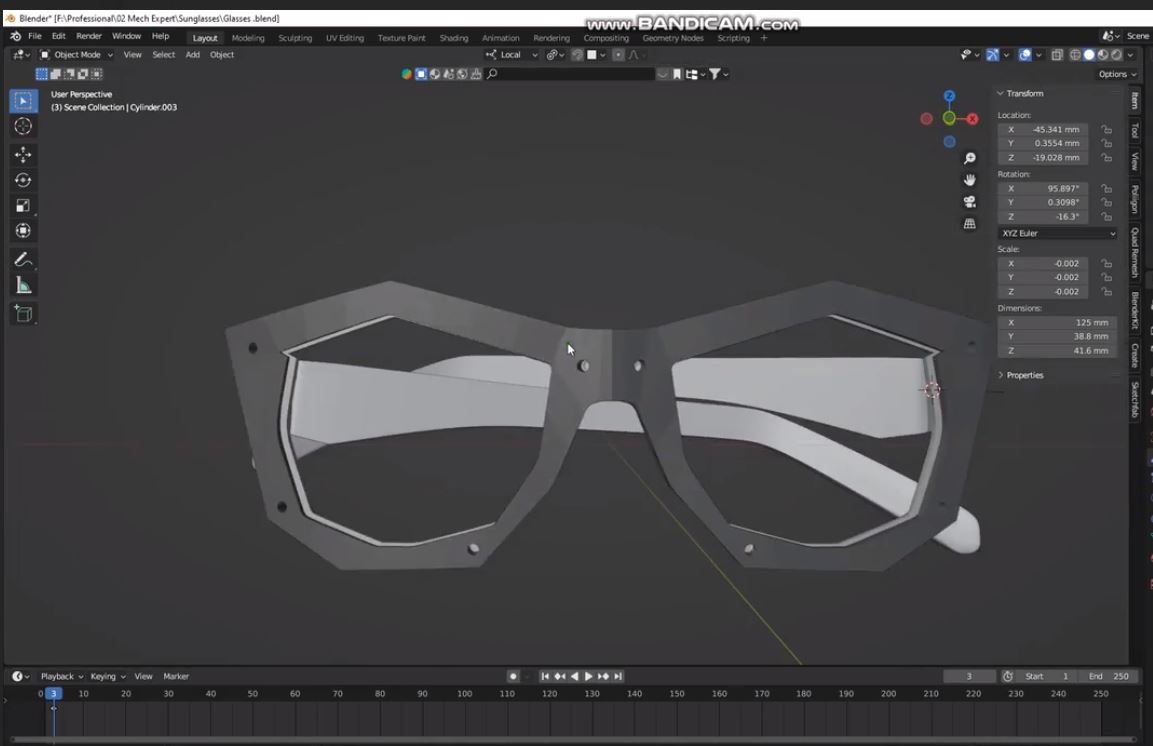Image resolution: width=1153 pixels, height=746 pixels.
Task: Toggle viewport gizmos display
Action: (992, 55)
